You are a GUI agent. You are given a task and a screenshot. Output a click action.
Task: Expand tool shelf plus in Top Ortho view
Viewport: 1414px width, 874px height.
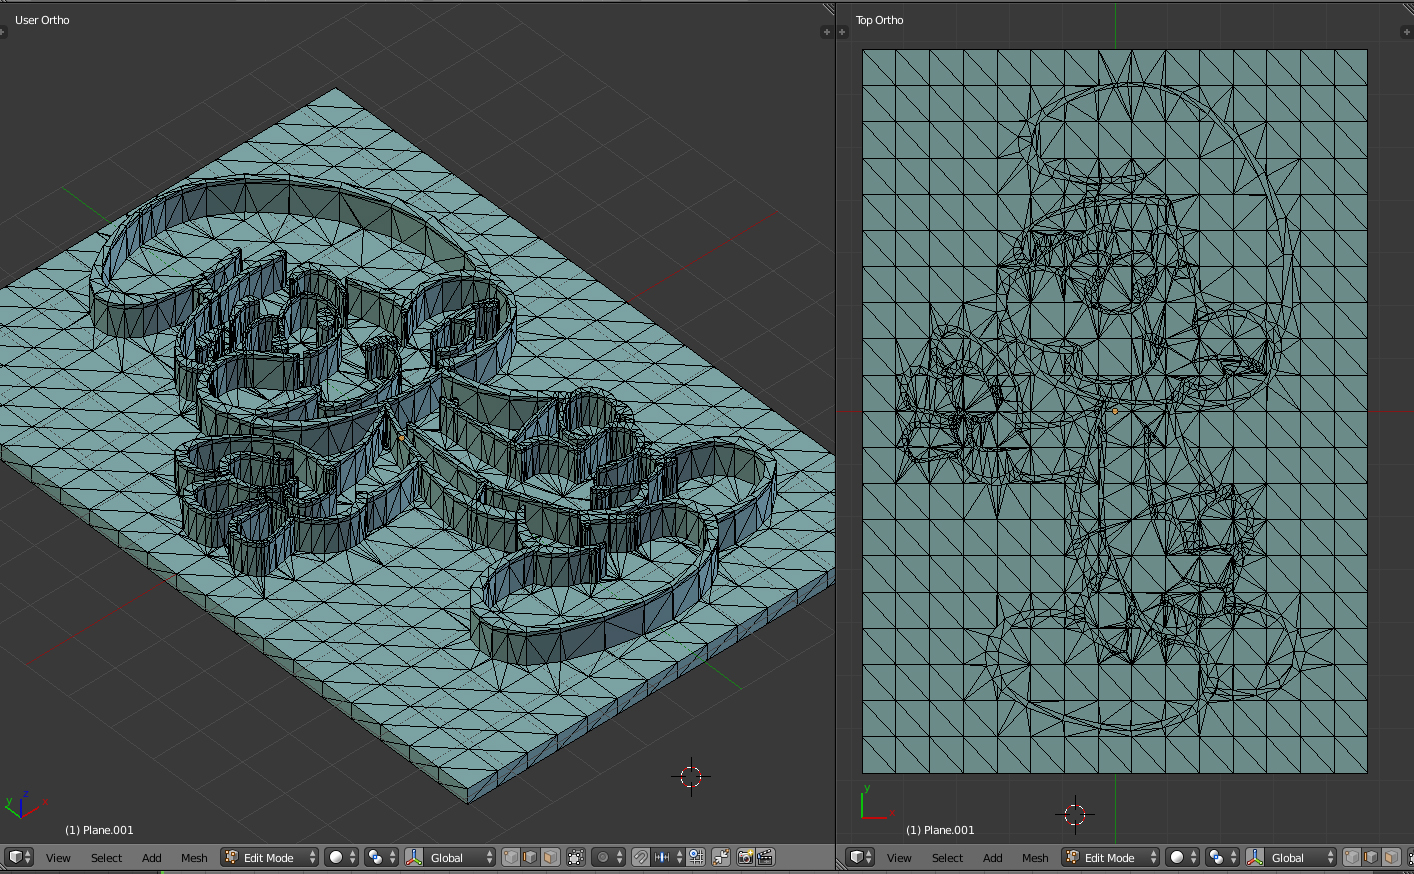click(x=842, y=32)
